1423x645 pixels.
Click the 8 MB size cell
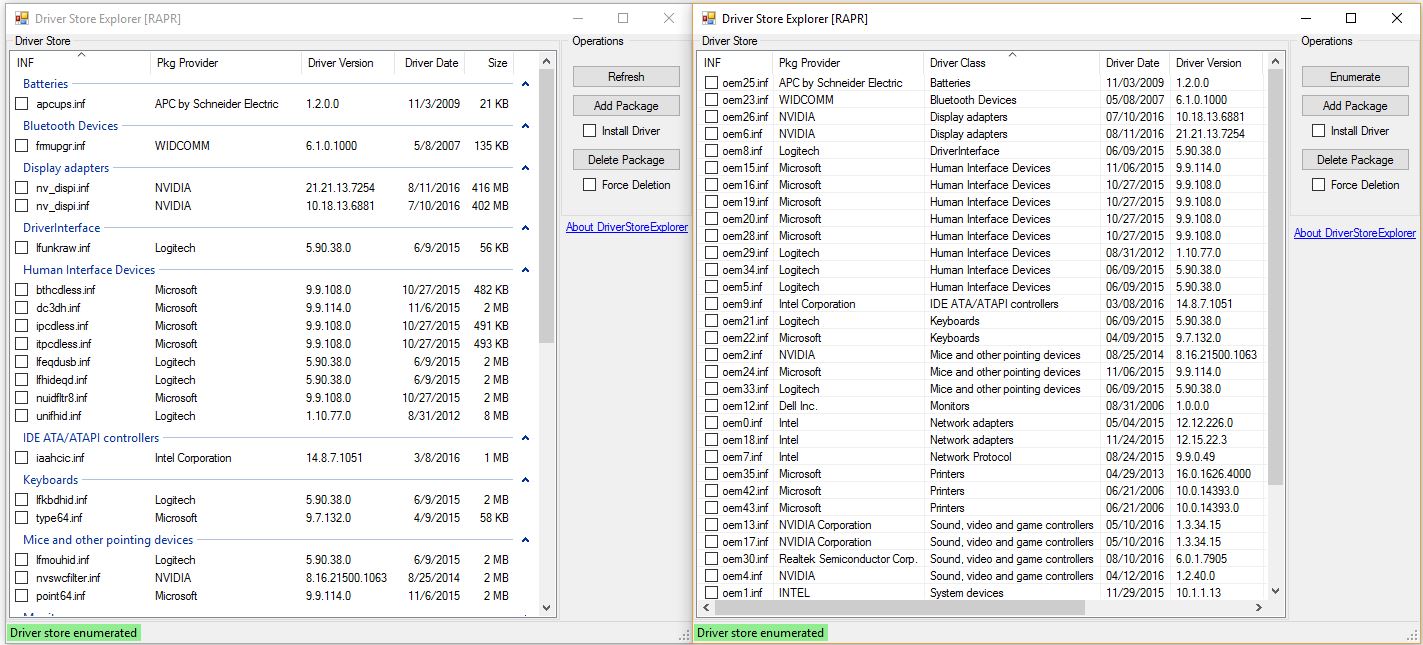click(496, 416)
